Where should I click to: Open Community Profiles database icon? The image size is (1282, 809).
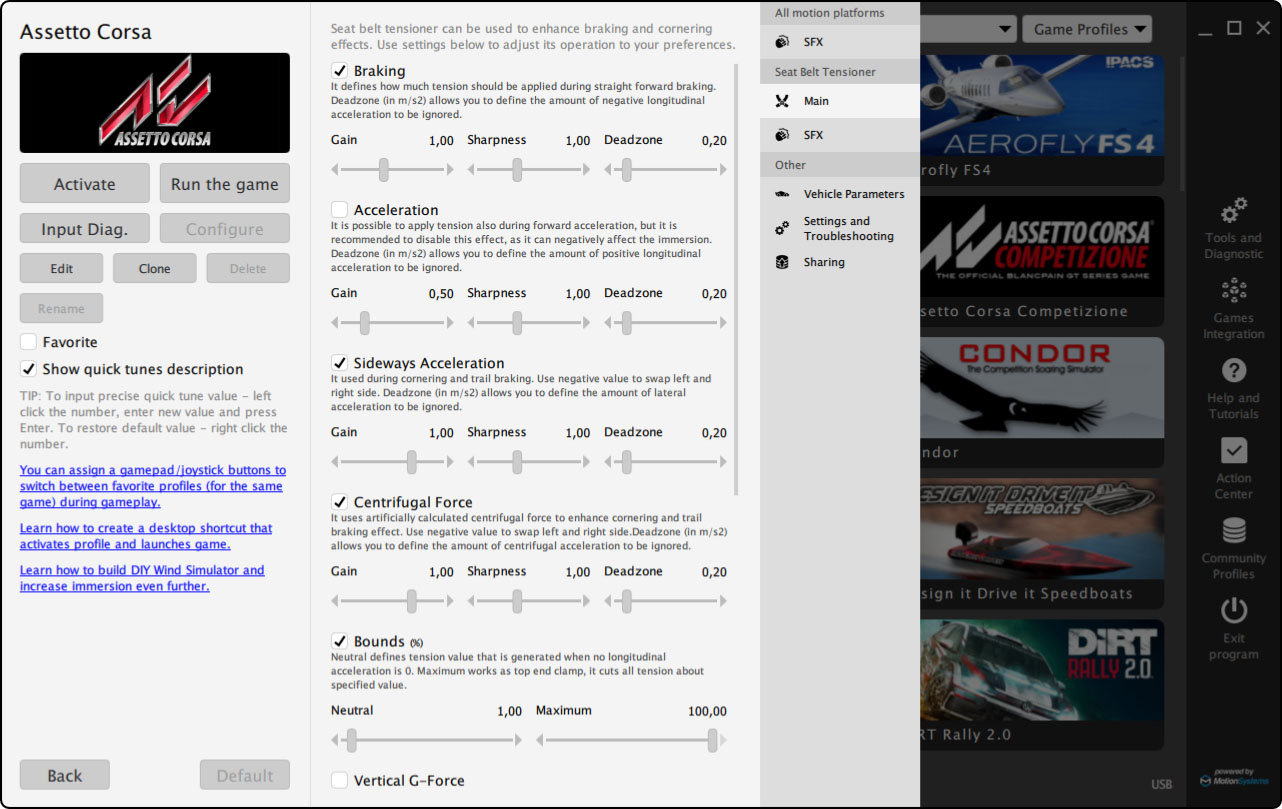pyautogui.click(x=1233, y=530)
